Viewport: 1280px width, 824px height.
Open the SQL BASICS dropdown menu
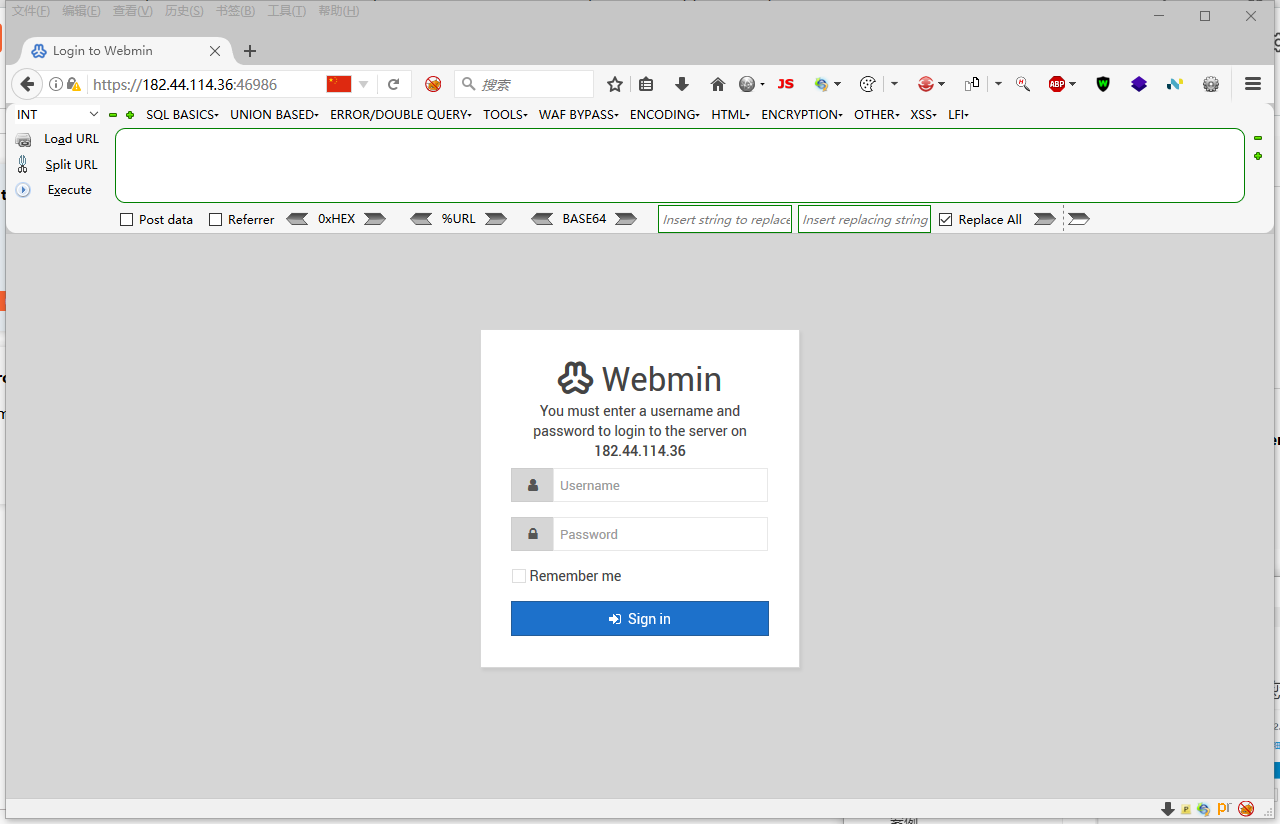click(182, 115)
